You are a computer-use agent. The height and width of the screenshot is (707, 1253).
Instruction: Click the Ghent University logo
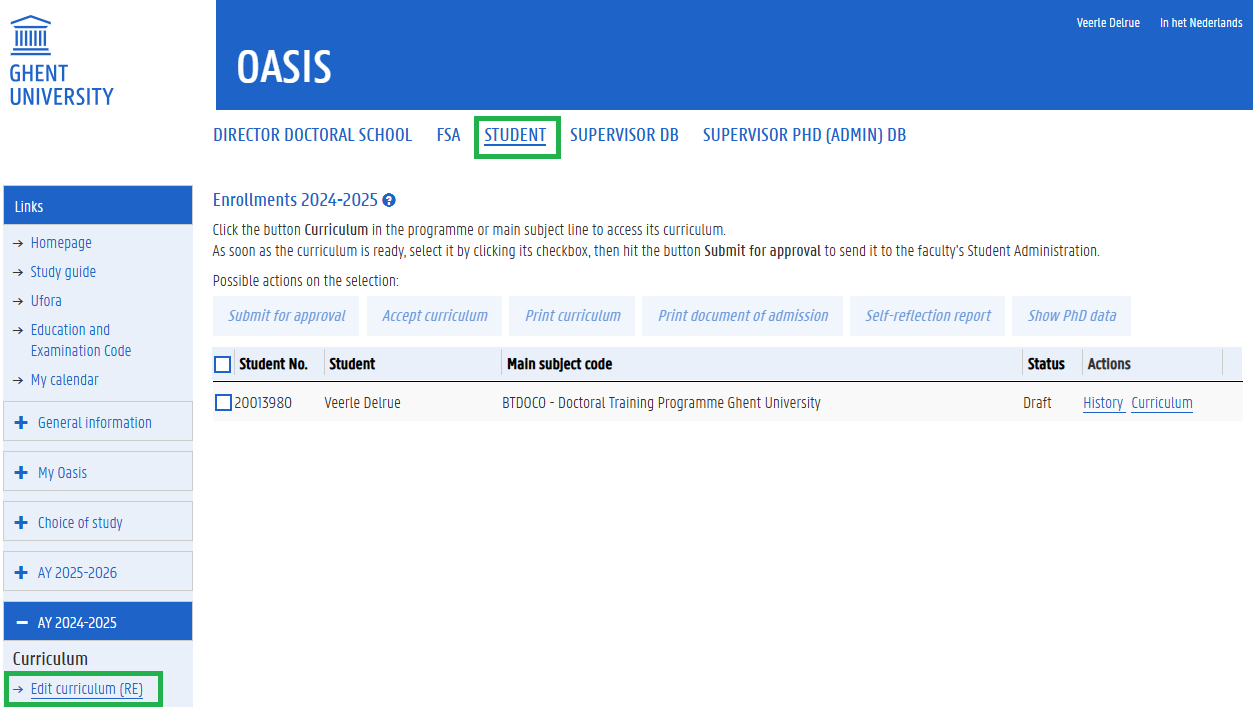pos(61,61)
